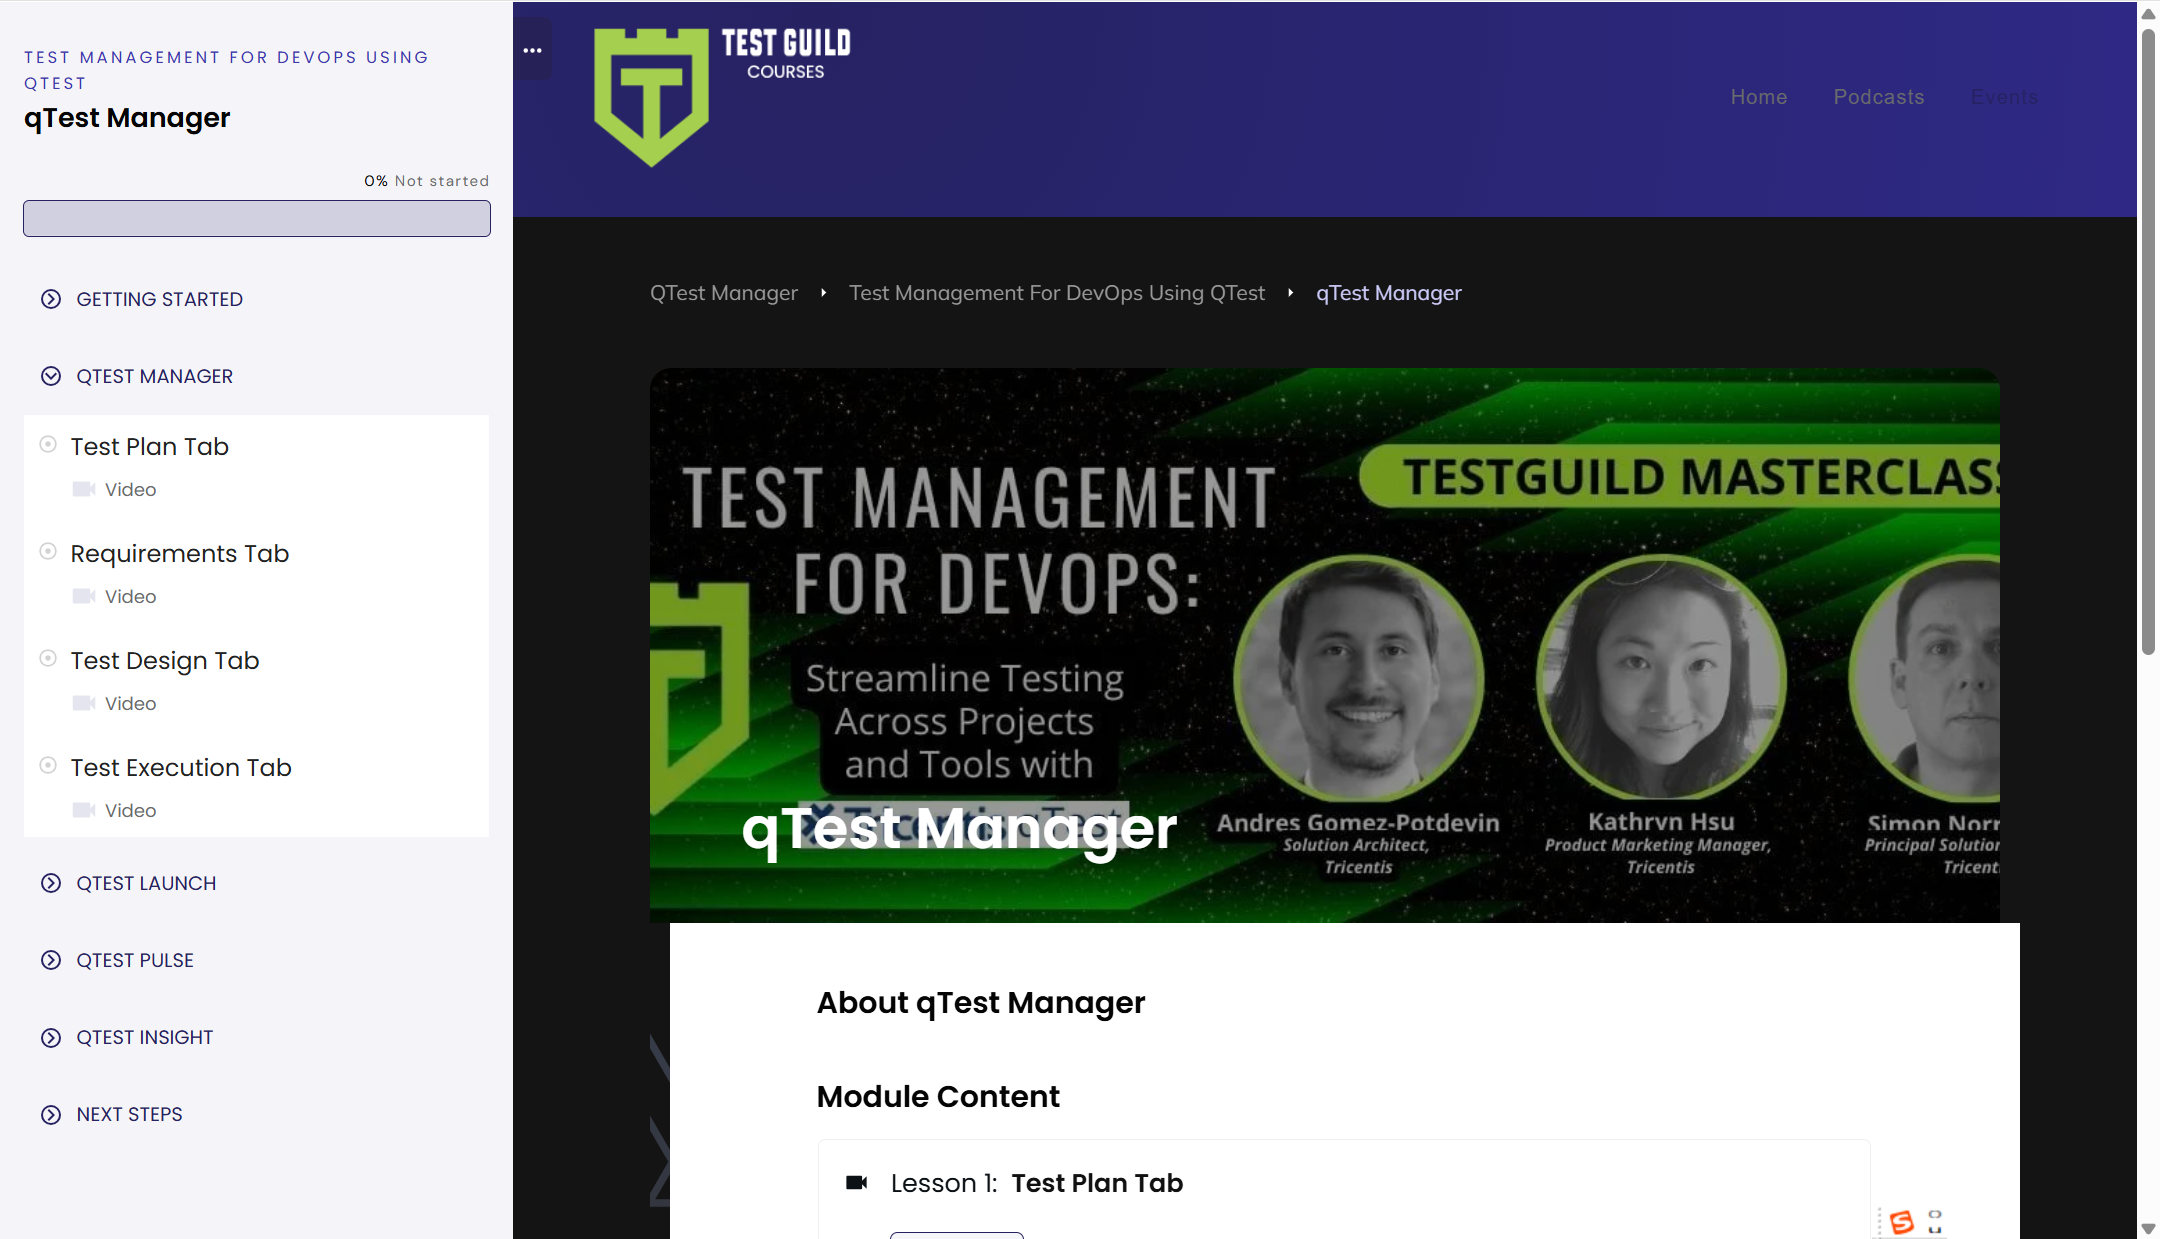Open the Test Design Tab lesson
Screen dimensions: 2160x1239
pos(165,660)
